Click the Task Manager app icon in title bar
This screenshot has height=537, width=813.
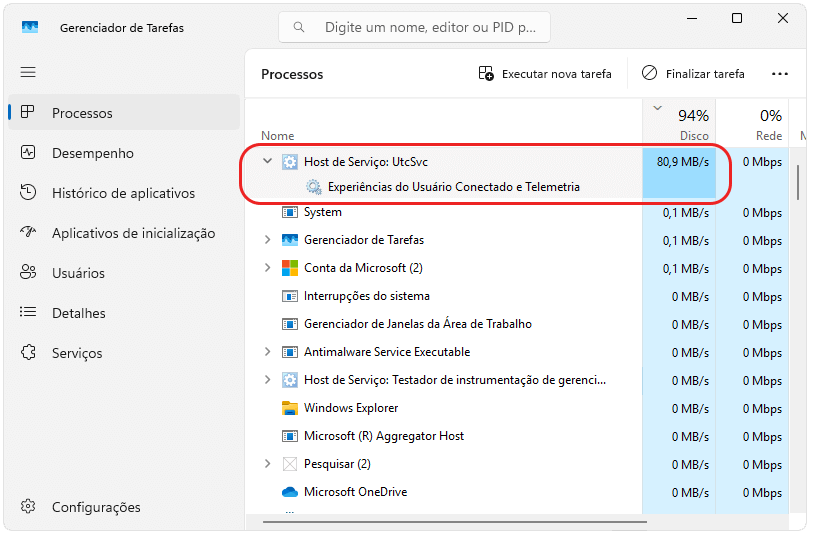[30, 27]
